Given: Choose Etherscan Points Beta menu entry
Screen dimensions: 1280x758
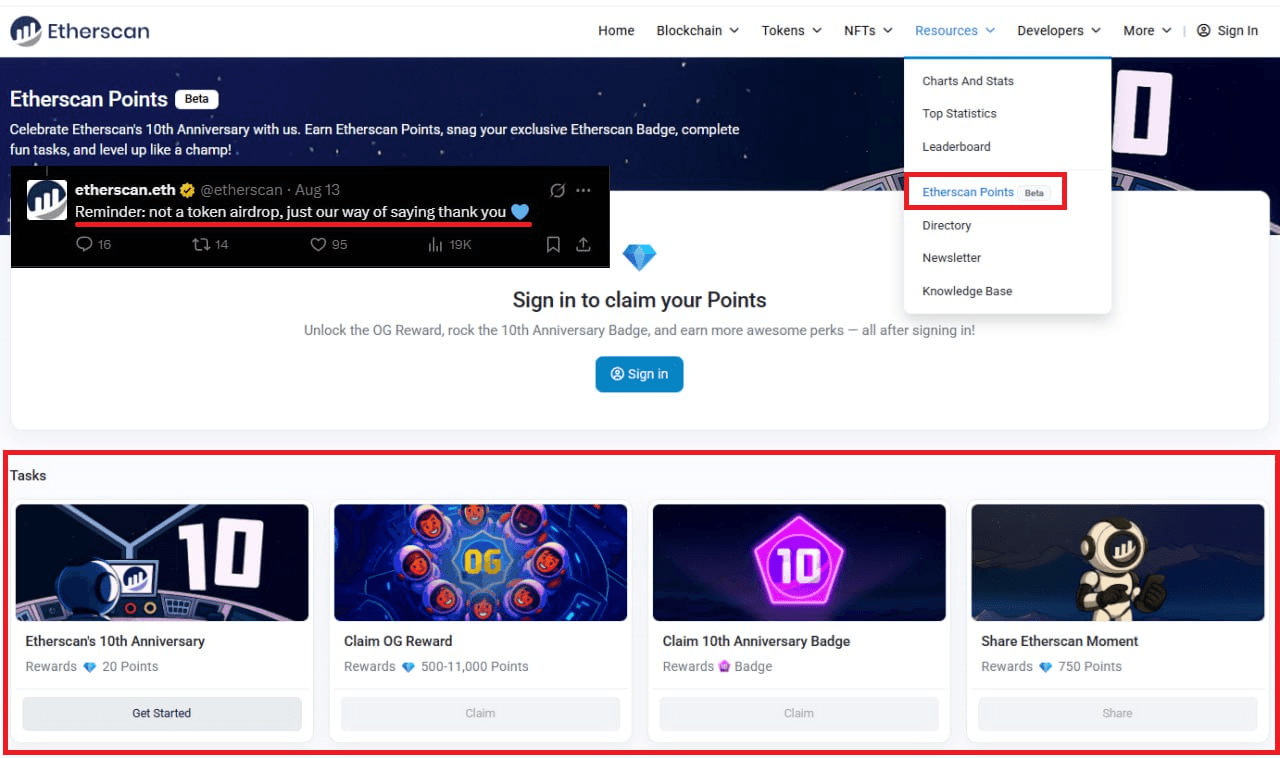Looking at the screenshot, I should click(x=986, y=192).
